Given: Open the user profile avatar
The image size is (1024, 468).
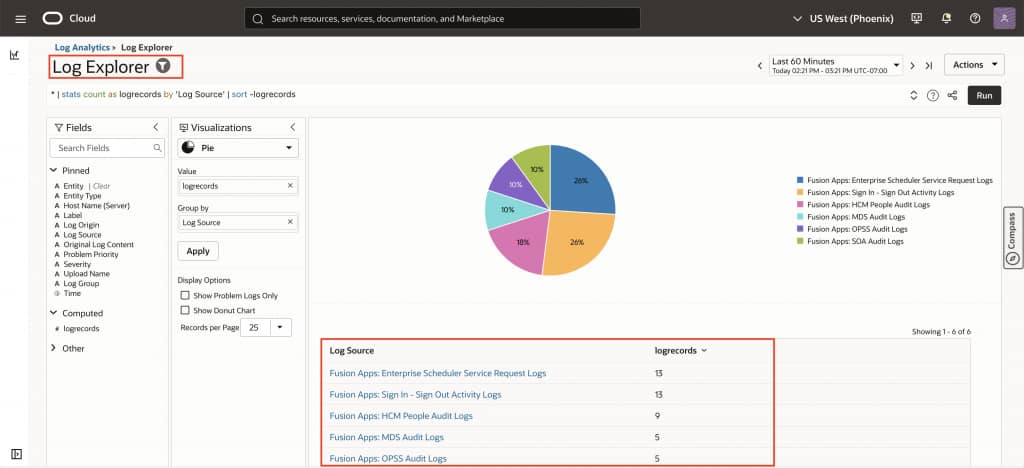Looking at the screenshot, I should click(1004, 18).
